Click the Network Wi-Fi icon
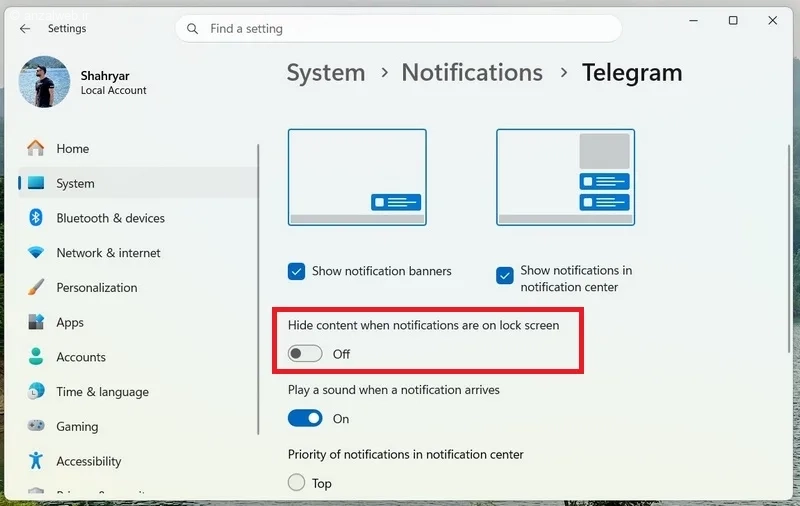This screenshot has height=506, width=800. pos(36,252)
